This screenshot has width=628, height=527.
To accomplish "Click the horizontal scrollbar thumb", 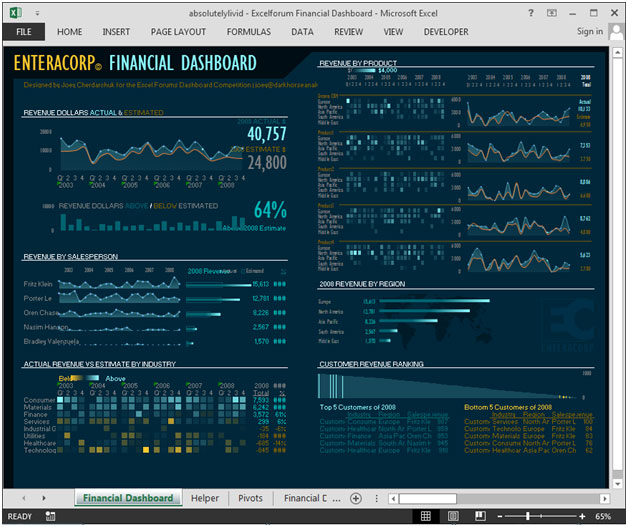I will [427, 499].
